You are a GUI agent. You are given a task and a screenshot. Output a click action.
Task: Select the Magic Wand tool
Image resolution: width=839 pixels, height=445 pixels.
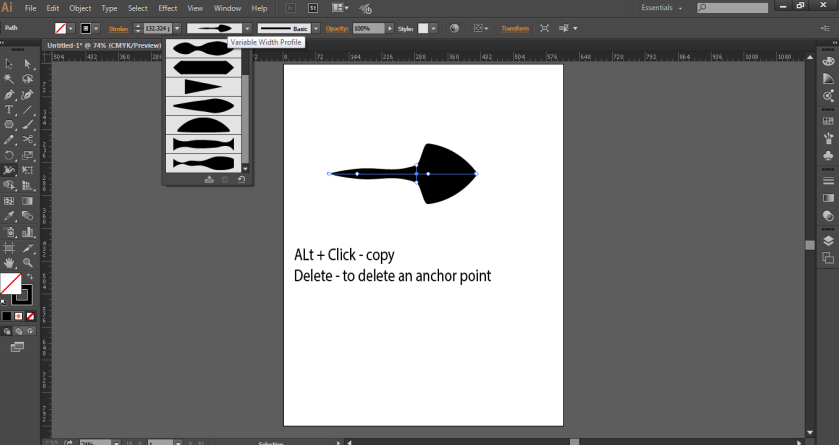click(x=9, y=79)
